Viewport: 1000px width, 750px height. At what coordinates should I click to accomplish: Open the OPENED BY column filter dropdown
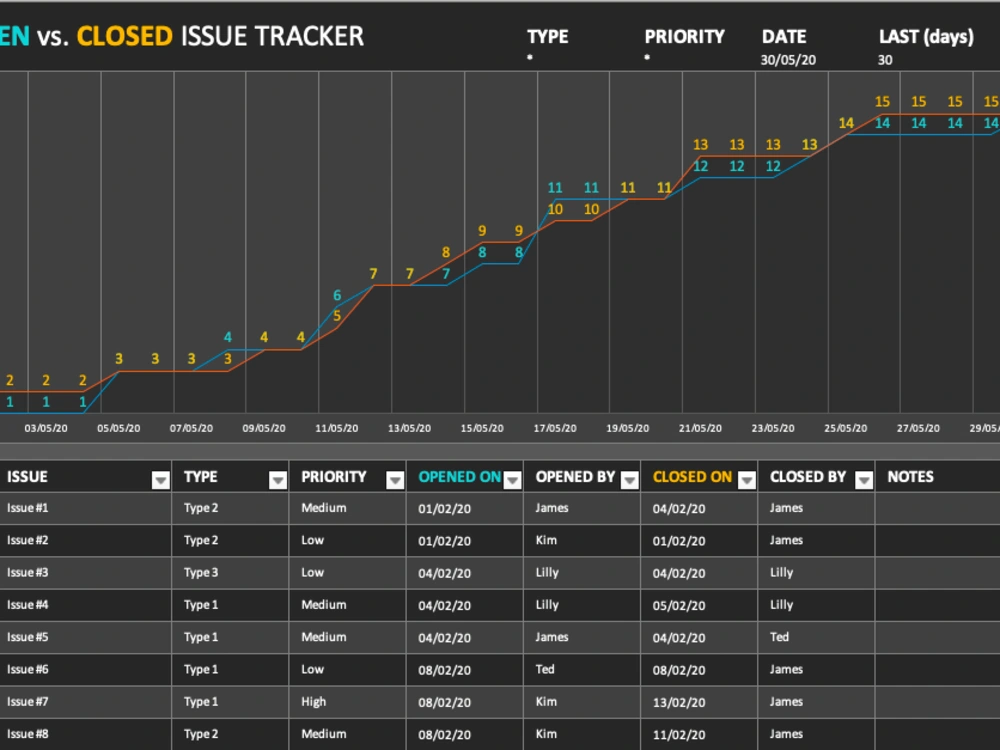(629, 480)
